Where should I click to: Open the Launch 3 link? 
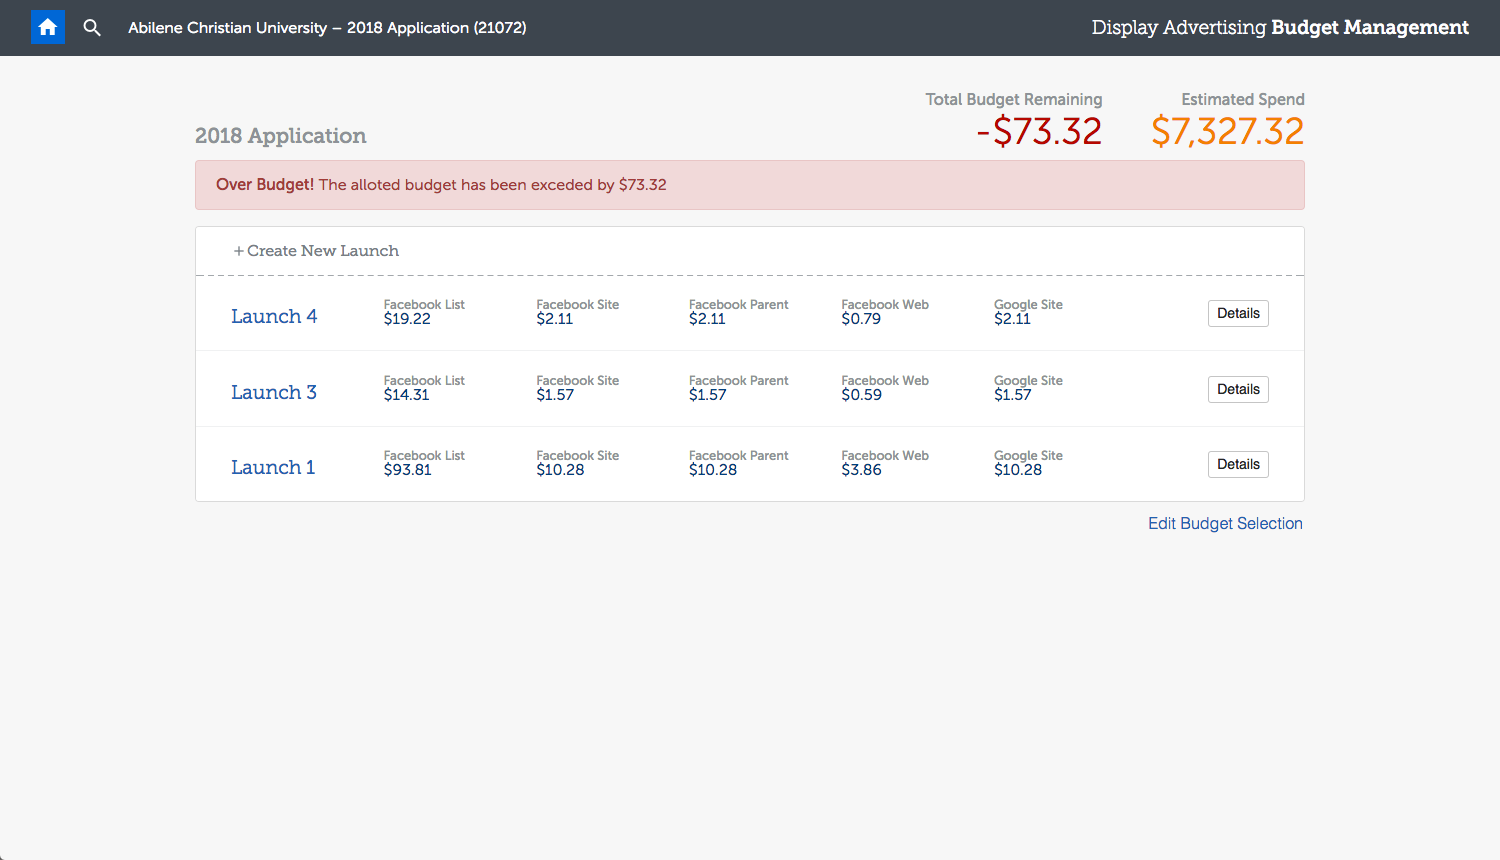point(274,393)
